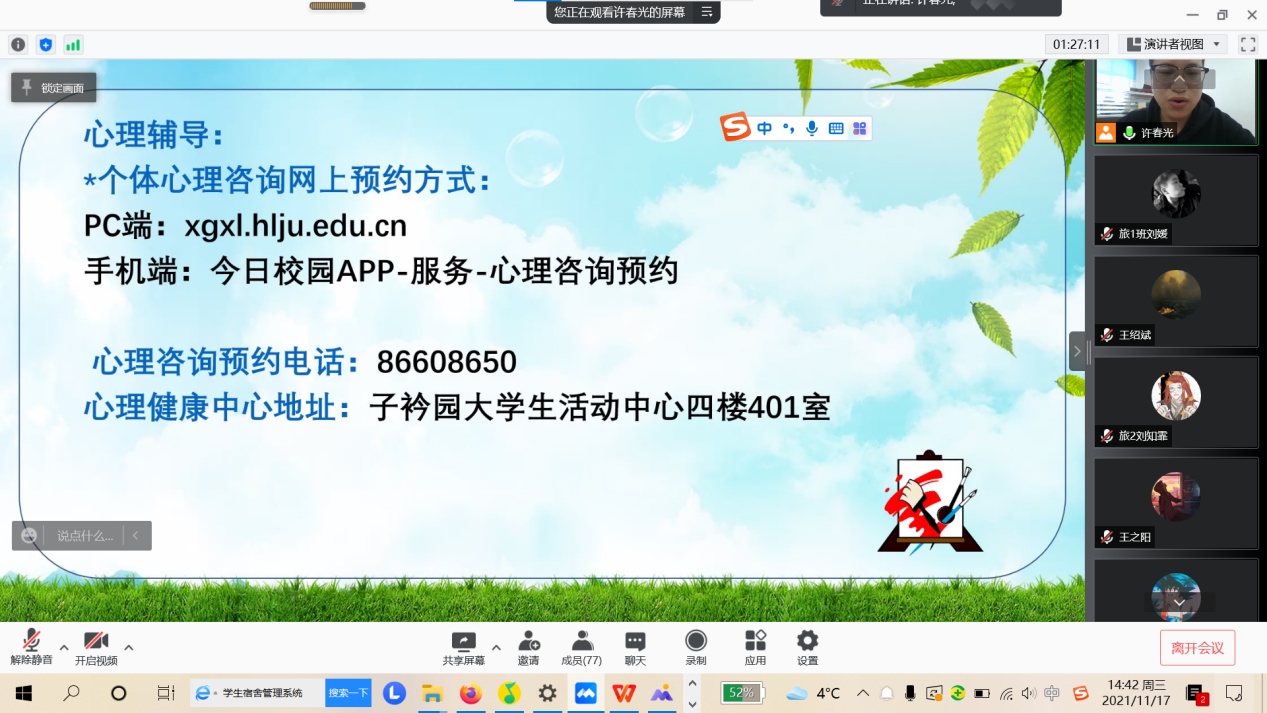
Task: Unmute microphone with 解除静音
Action: click(31, 647)
